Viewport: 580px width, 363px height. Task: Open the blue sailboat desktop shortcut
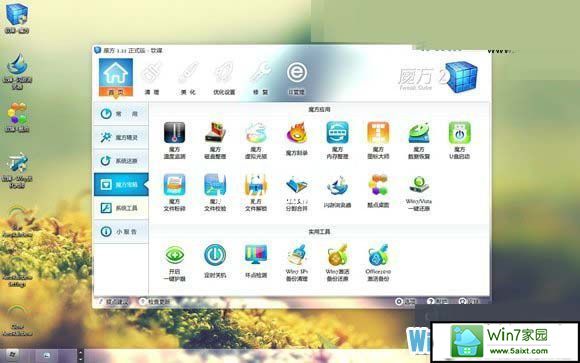pyautogui.click(x=17, y=70)
